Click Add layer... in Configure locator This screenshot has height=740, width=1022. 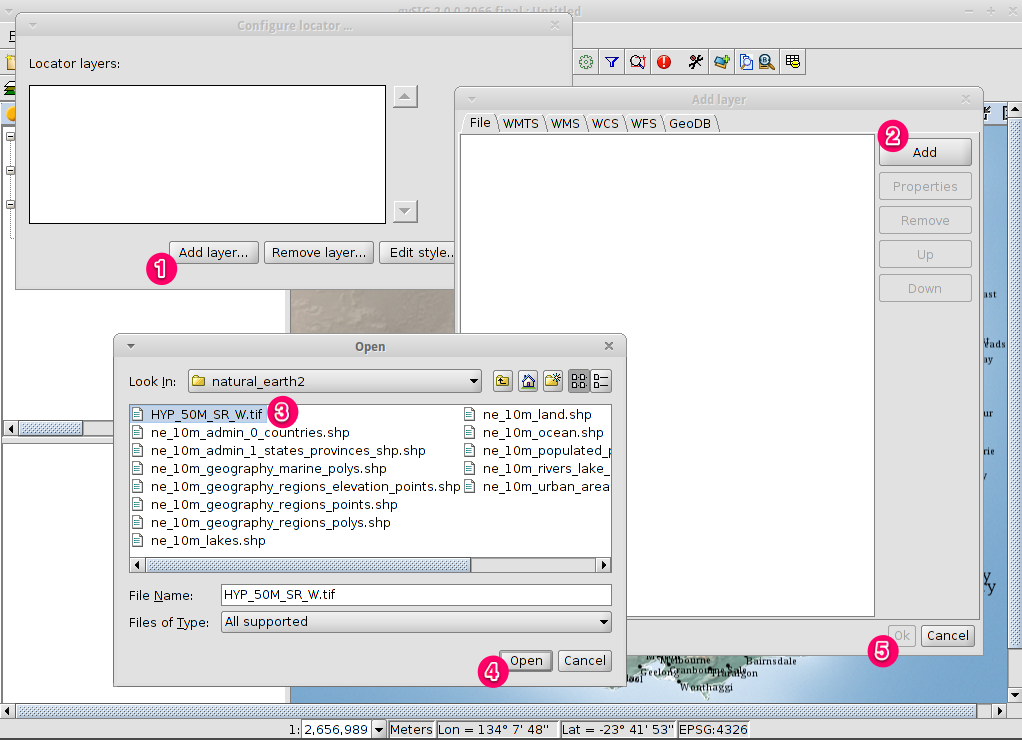(214, 252)
